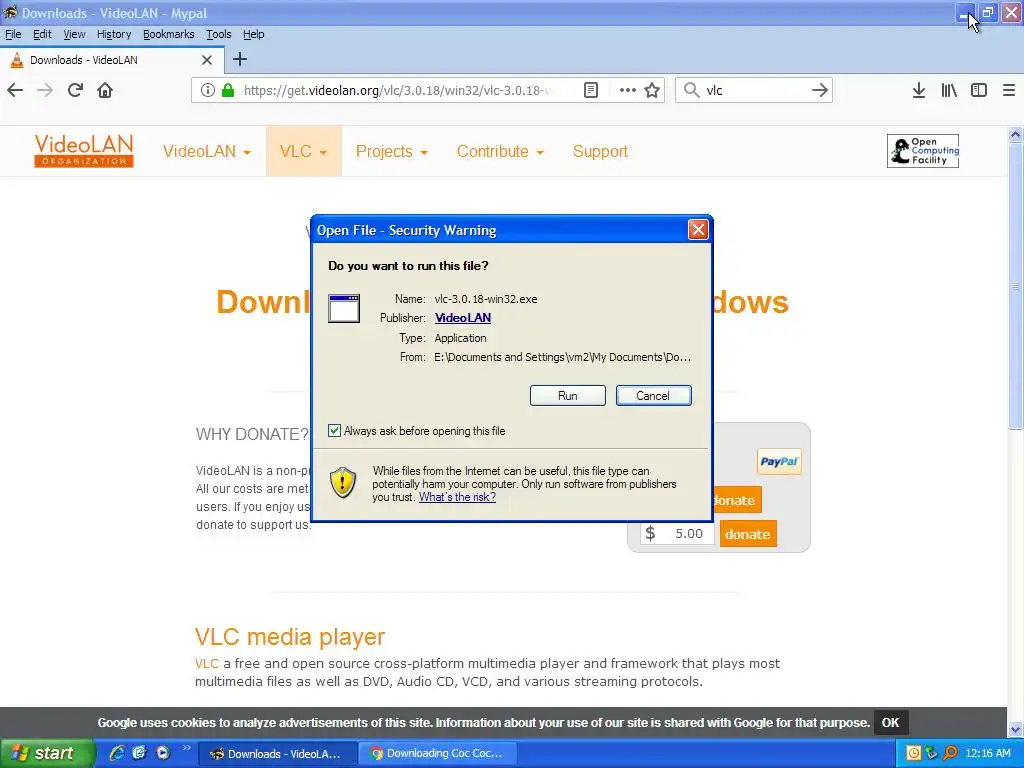Click the page scrollbar down arrow
Image resolution: width=1024 pixels, height=768 pixels.
[1016, 728]
